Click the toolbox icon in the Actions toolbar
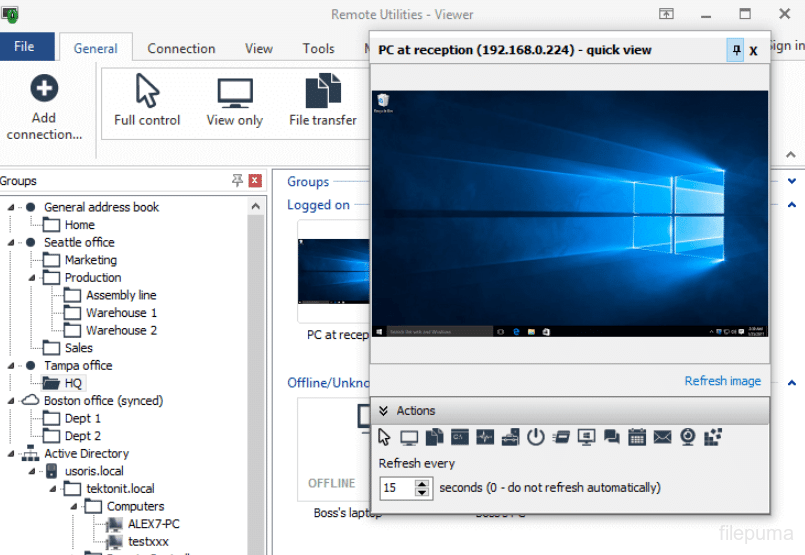The image size is (805, 555). pyautogui.click(x=510, y=437)
